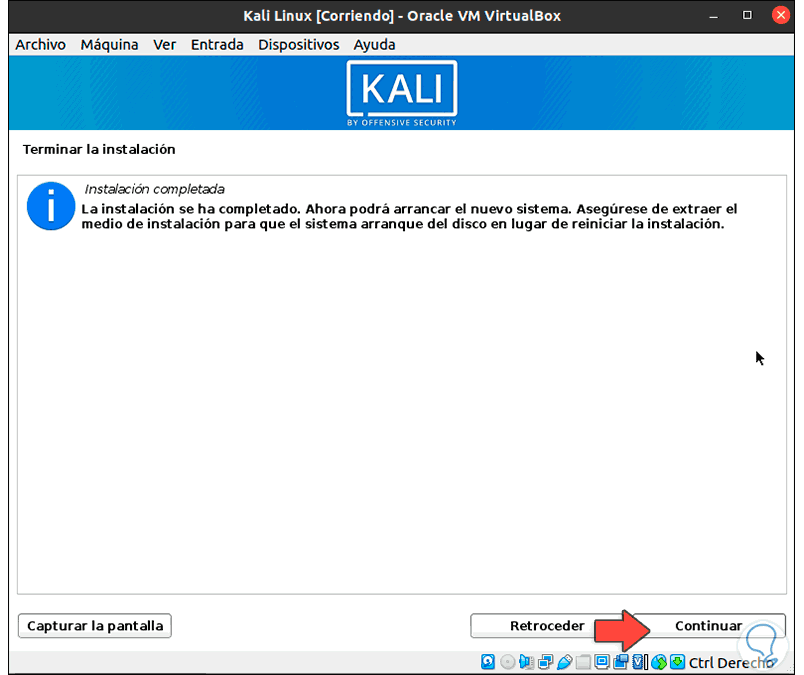
Task: Click the hard disk activity status icon
Action: tap(488, 662)
